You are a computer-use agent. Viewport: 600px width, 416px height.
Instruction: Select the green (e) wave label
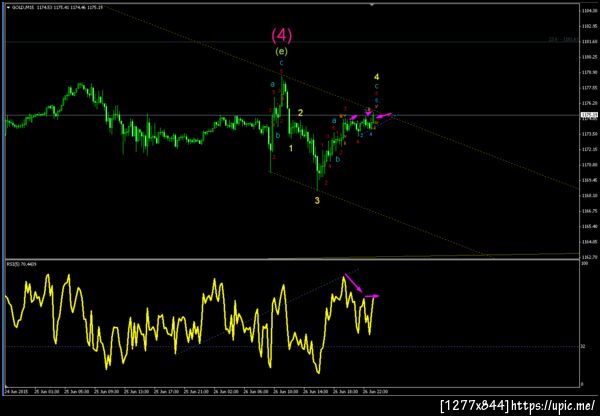(281, 51)
